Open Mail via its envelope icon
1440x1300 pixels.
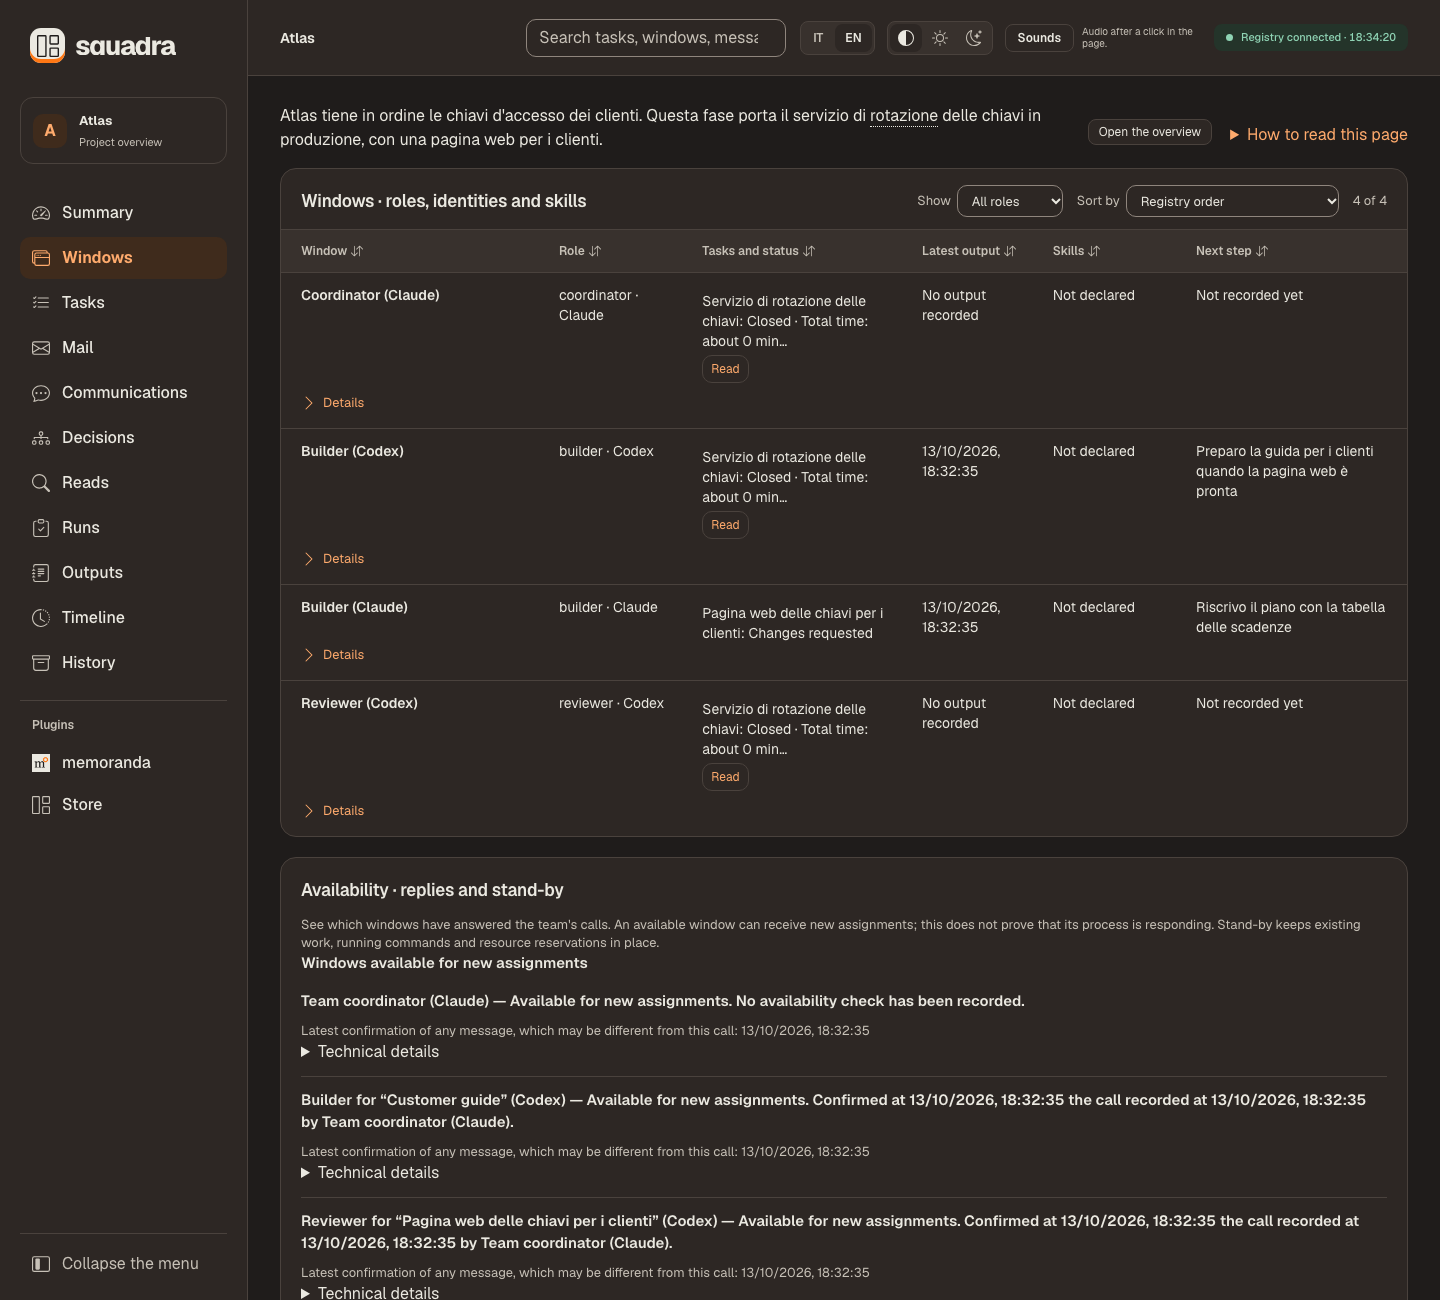point(41,348)
